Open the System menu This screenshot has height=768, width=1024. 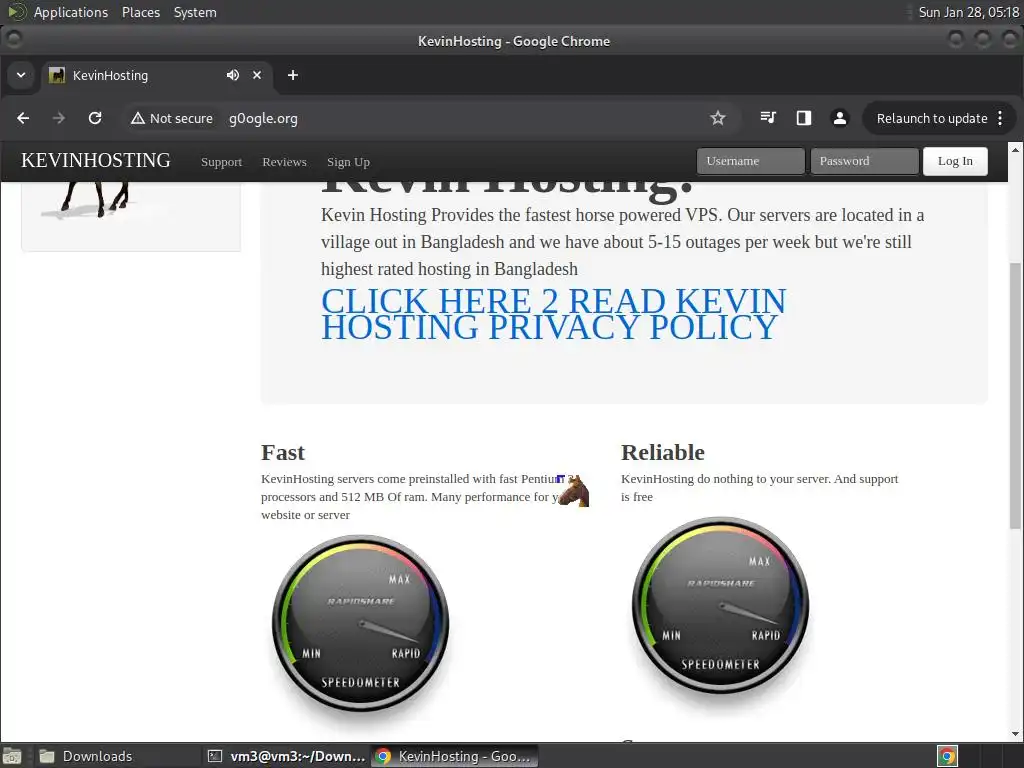195,12
